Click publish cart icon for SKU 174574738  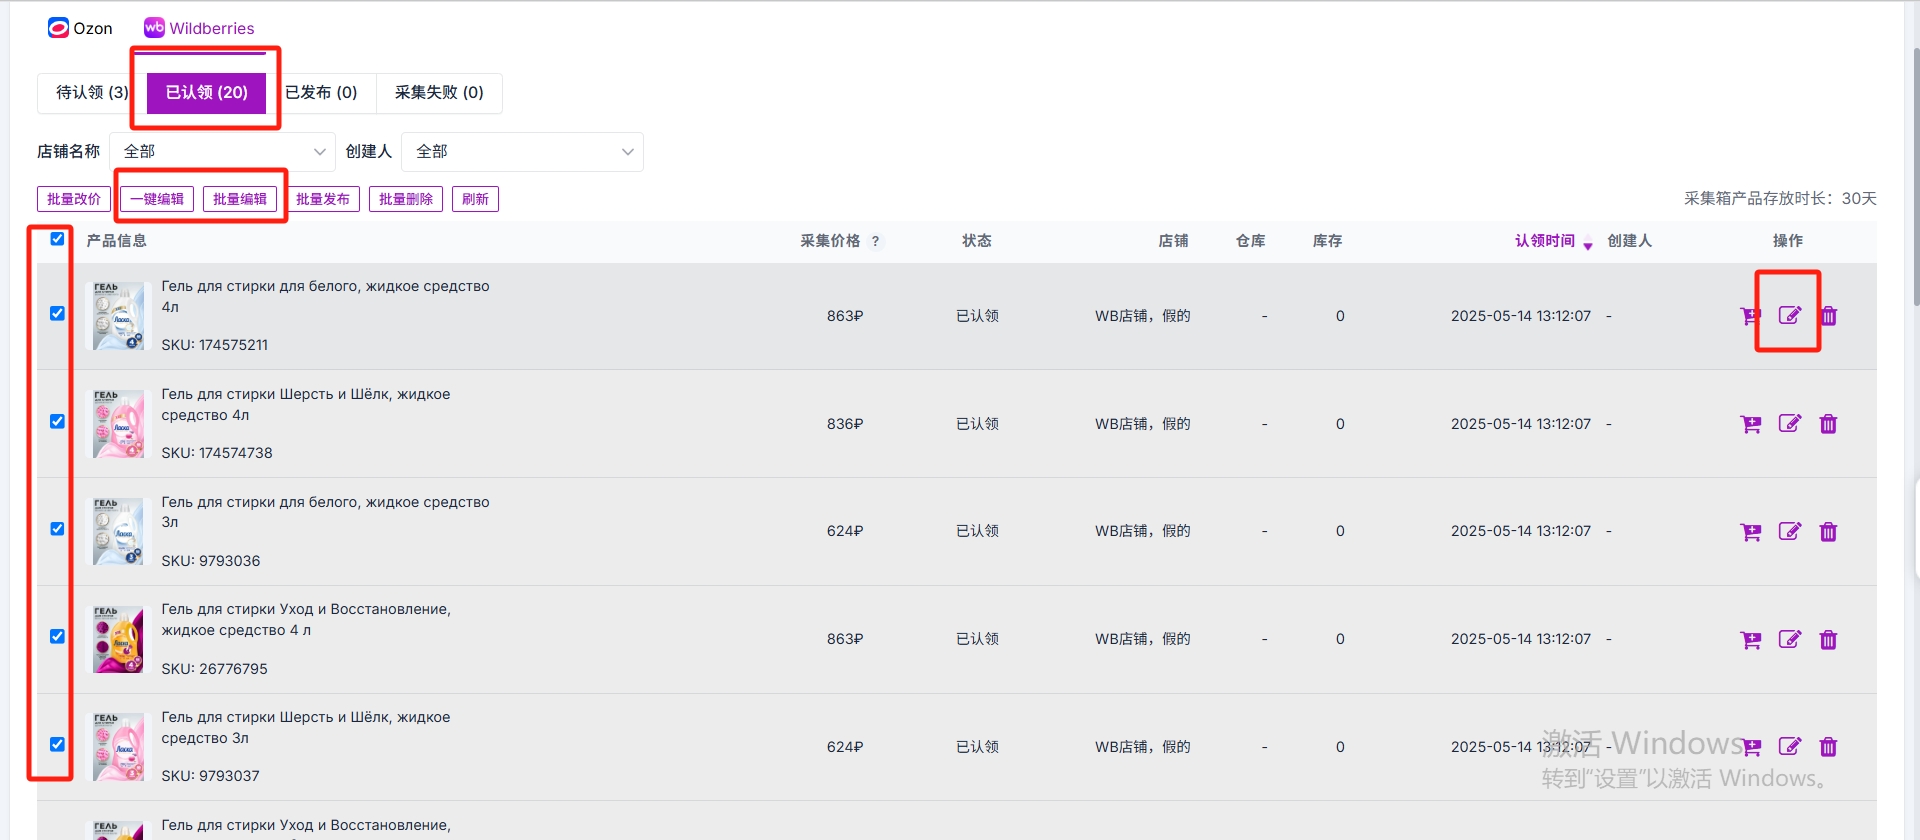(1750, 424)
